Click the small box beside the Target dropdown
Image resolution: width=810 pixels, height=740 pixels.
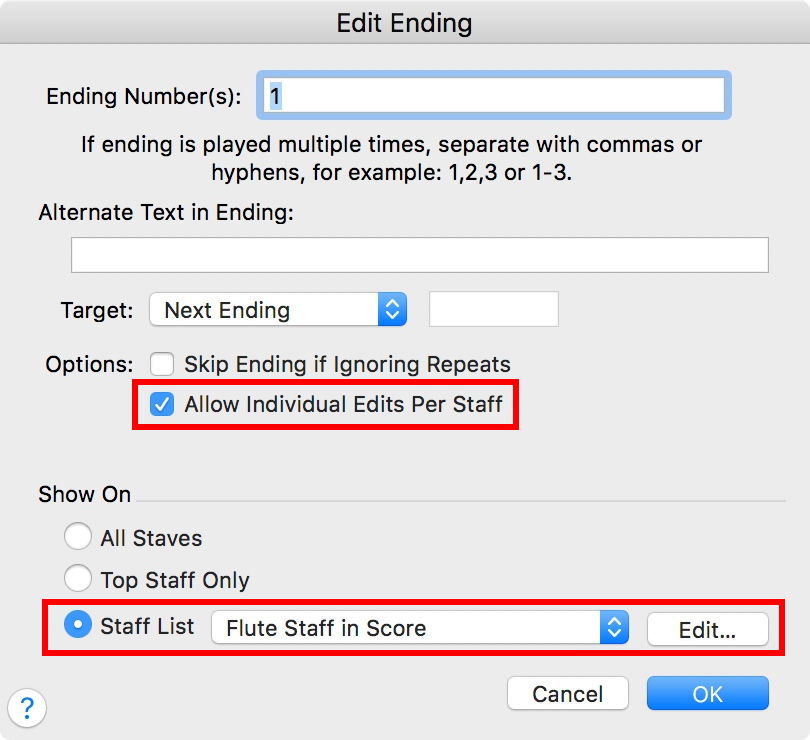493,310
